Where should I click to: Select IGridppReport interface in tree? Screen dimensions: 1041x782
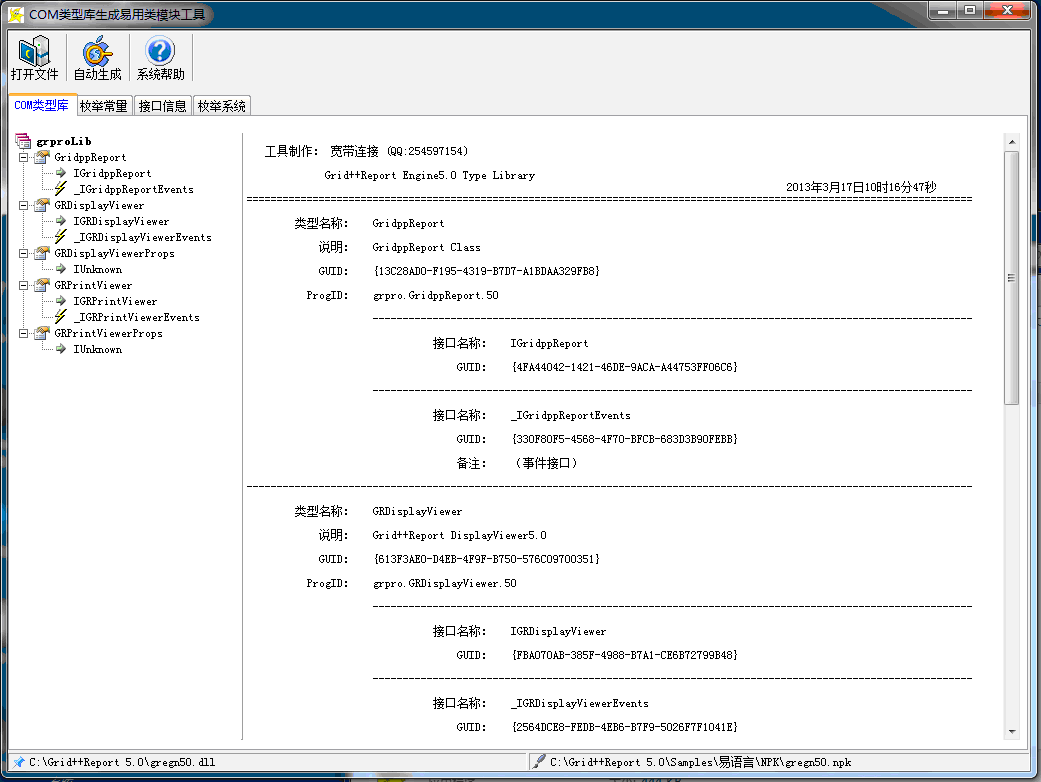pos(112,173)
